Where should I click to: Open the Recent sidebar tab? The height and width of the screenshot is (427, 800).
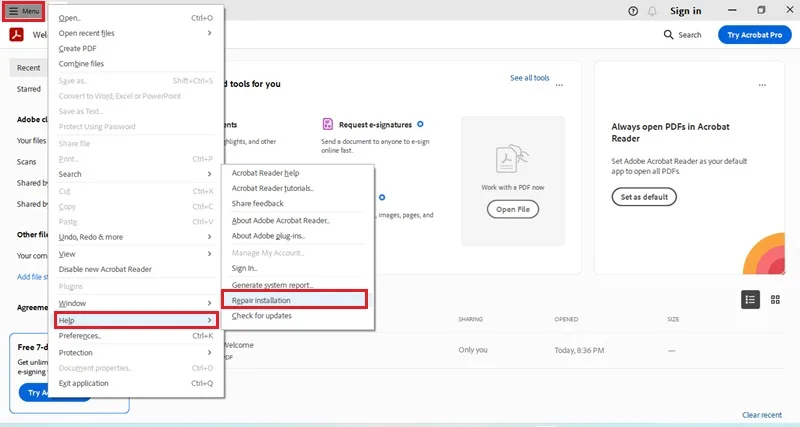coord(28,68)
